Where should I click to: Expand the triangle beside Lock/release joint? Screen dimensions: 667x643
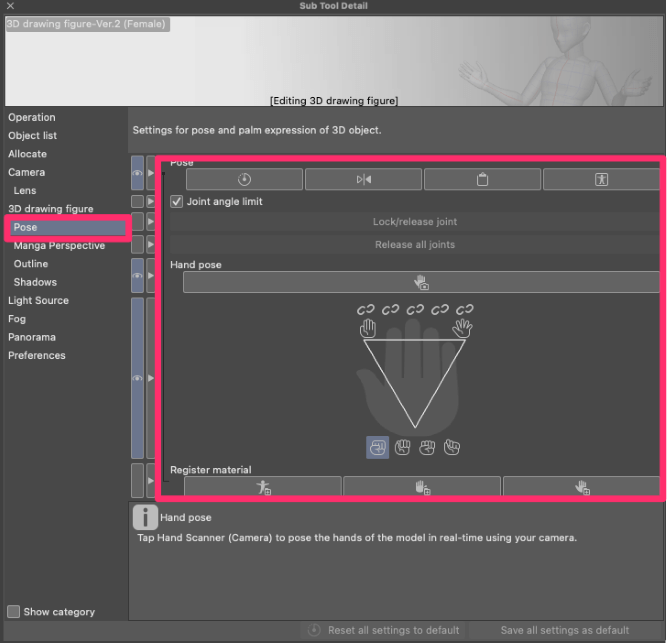[151, 222]
